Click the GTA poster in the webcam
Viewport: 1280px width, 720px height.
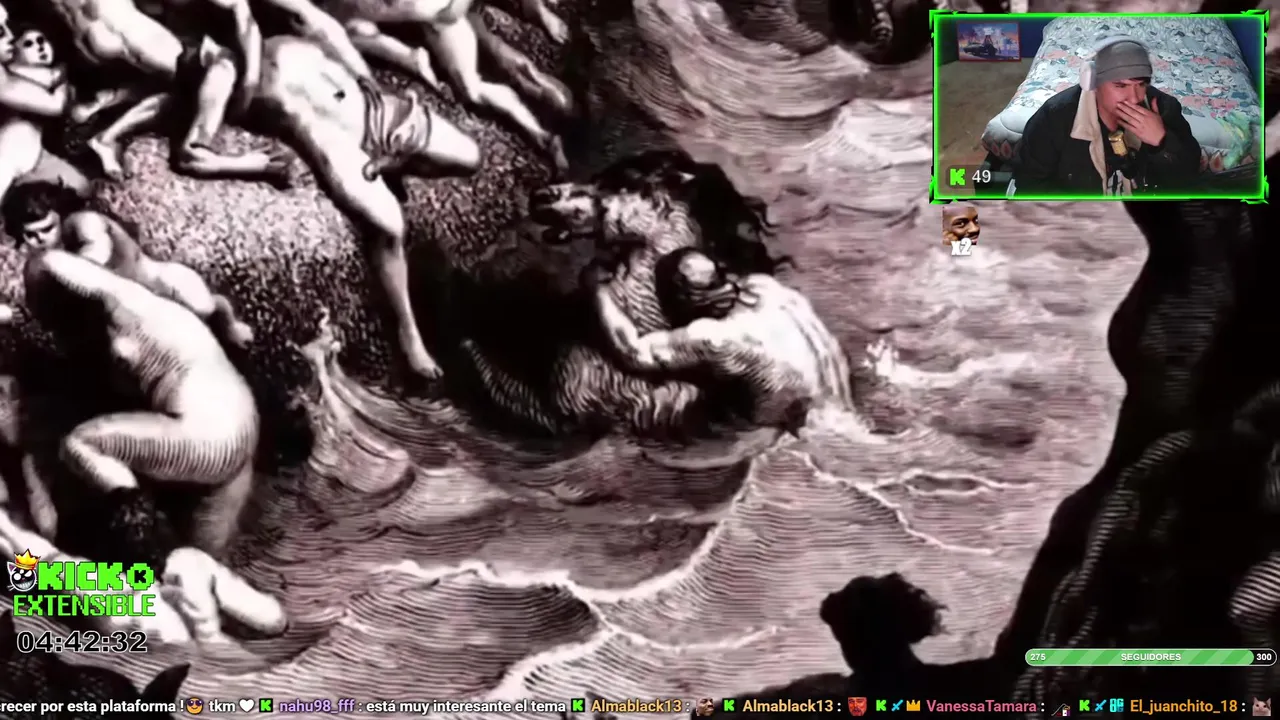pyautogui.click(x=989, y=42)
